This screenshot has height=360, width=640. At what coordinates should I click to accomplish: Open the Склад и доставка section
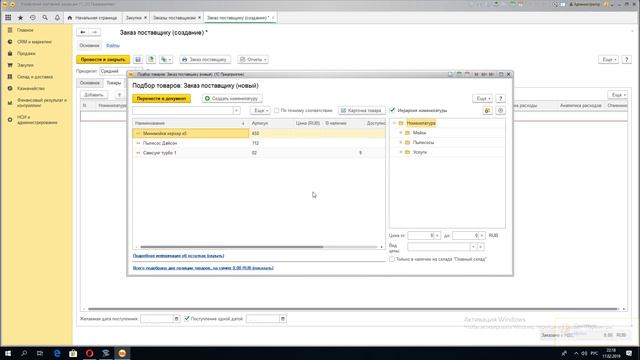pos(35,77)
